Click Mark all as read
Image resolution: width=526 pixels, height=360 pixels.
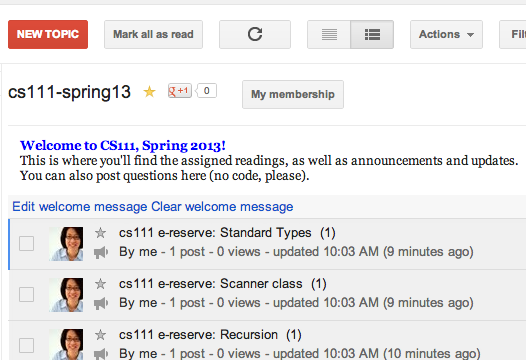tap(153, 34)
